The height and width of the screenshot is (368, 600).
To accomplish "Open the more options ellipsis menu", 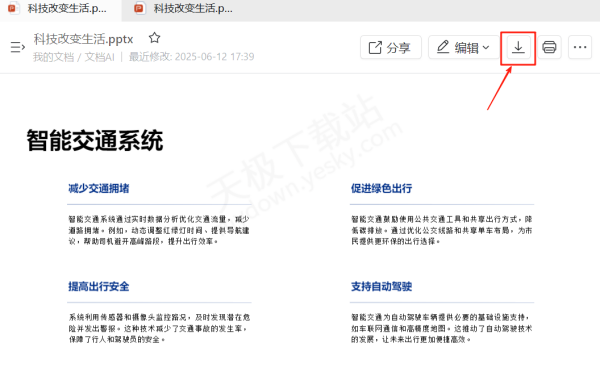I will tap(580, 47).
